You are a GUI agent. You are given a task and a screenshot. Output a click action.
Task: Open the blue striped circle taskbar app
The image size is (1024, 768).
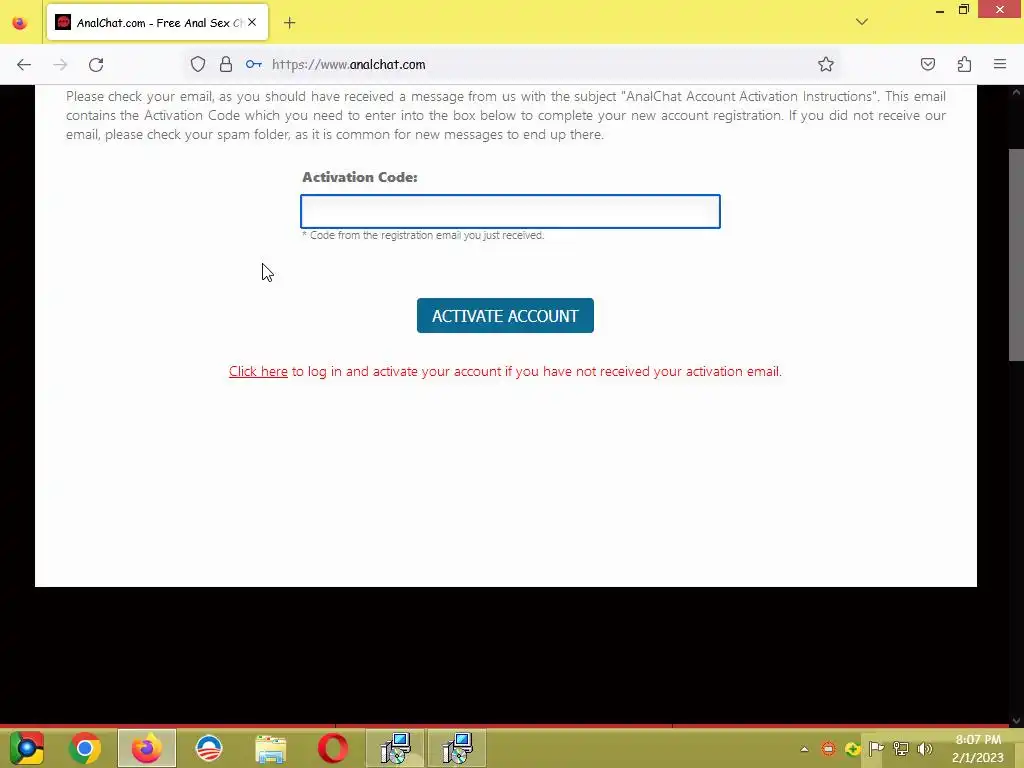209,748
